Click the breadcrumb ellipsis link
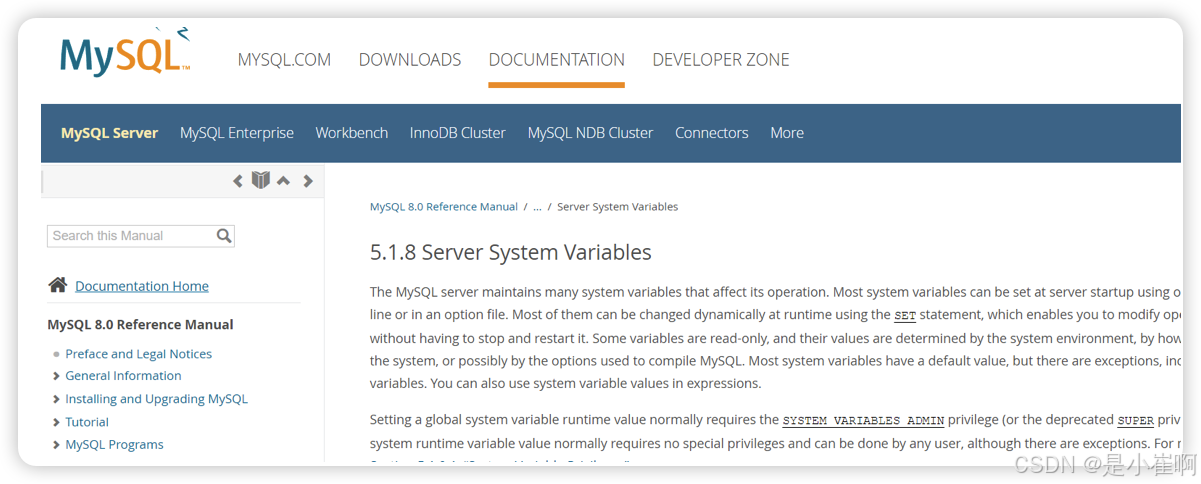 [538, 207]
